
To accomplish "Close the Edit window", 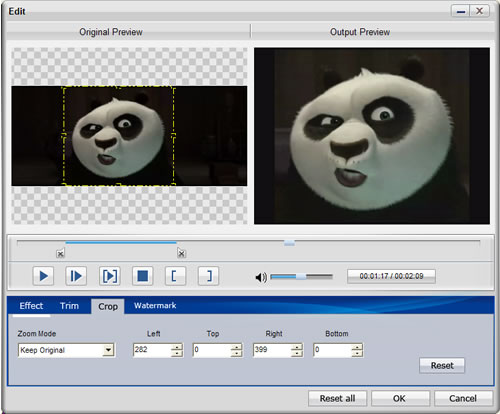I will point(480,11).
